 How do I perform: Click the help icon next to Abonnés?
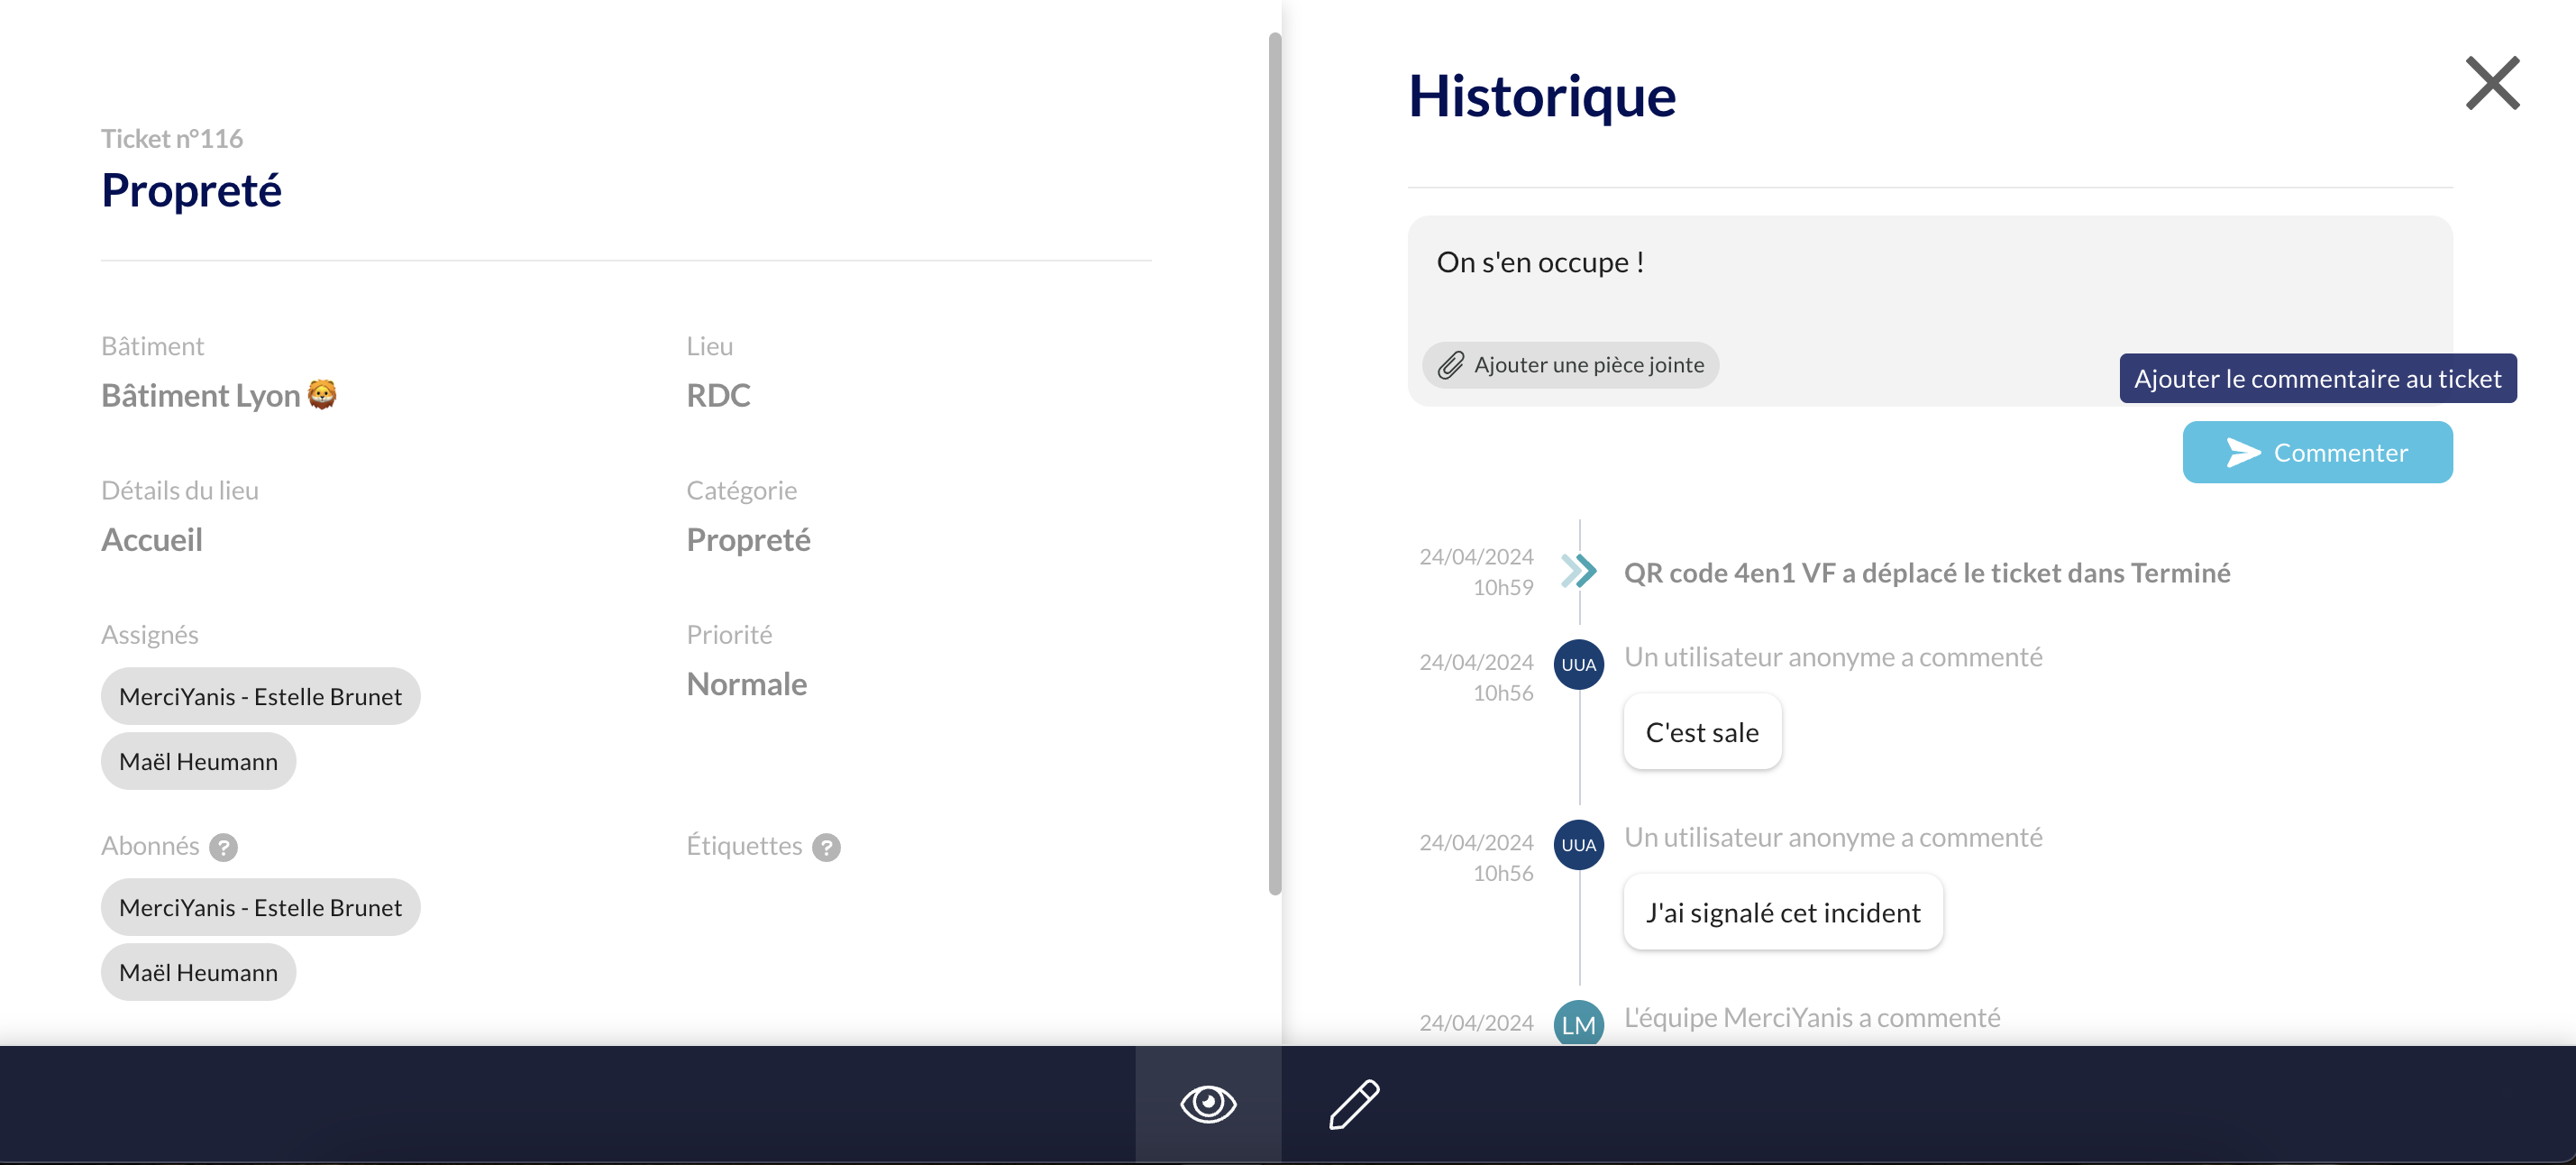click(224, 847)
